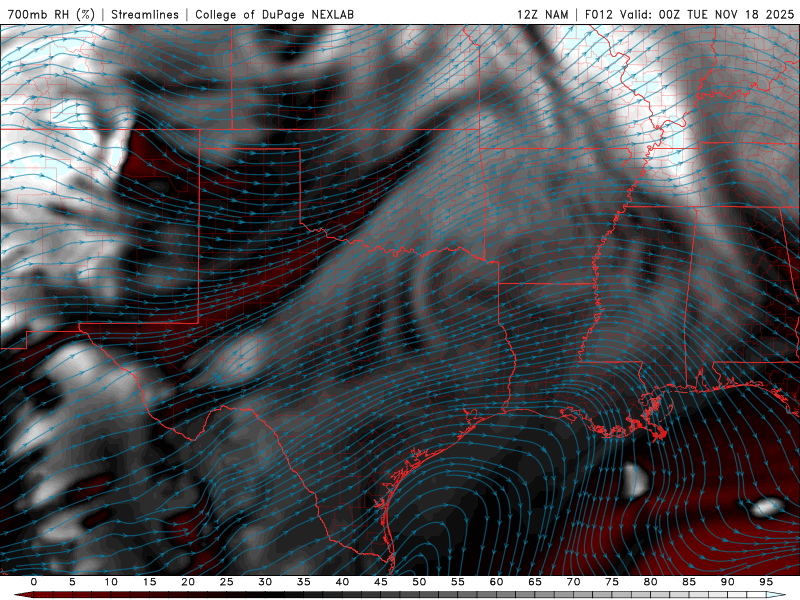800x600 pixels.
Task: Click the '65' colorbar scale label
Action: click(x=535, y=582)
